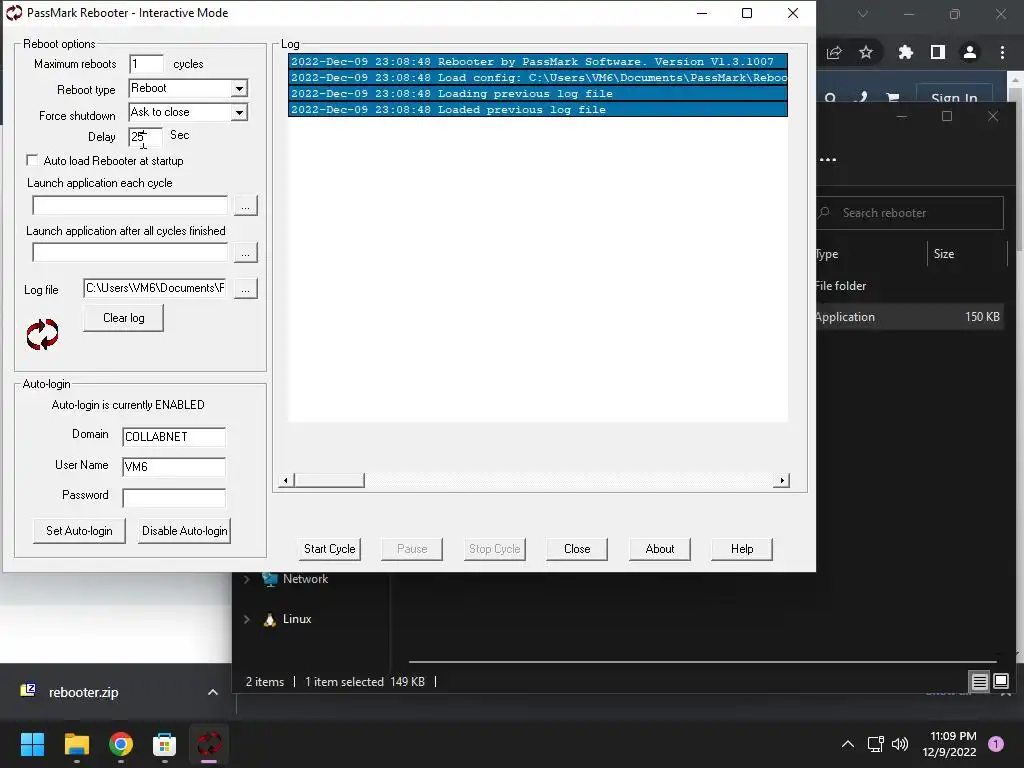Click the Maximum reboots field

tap(146, 64)
